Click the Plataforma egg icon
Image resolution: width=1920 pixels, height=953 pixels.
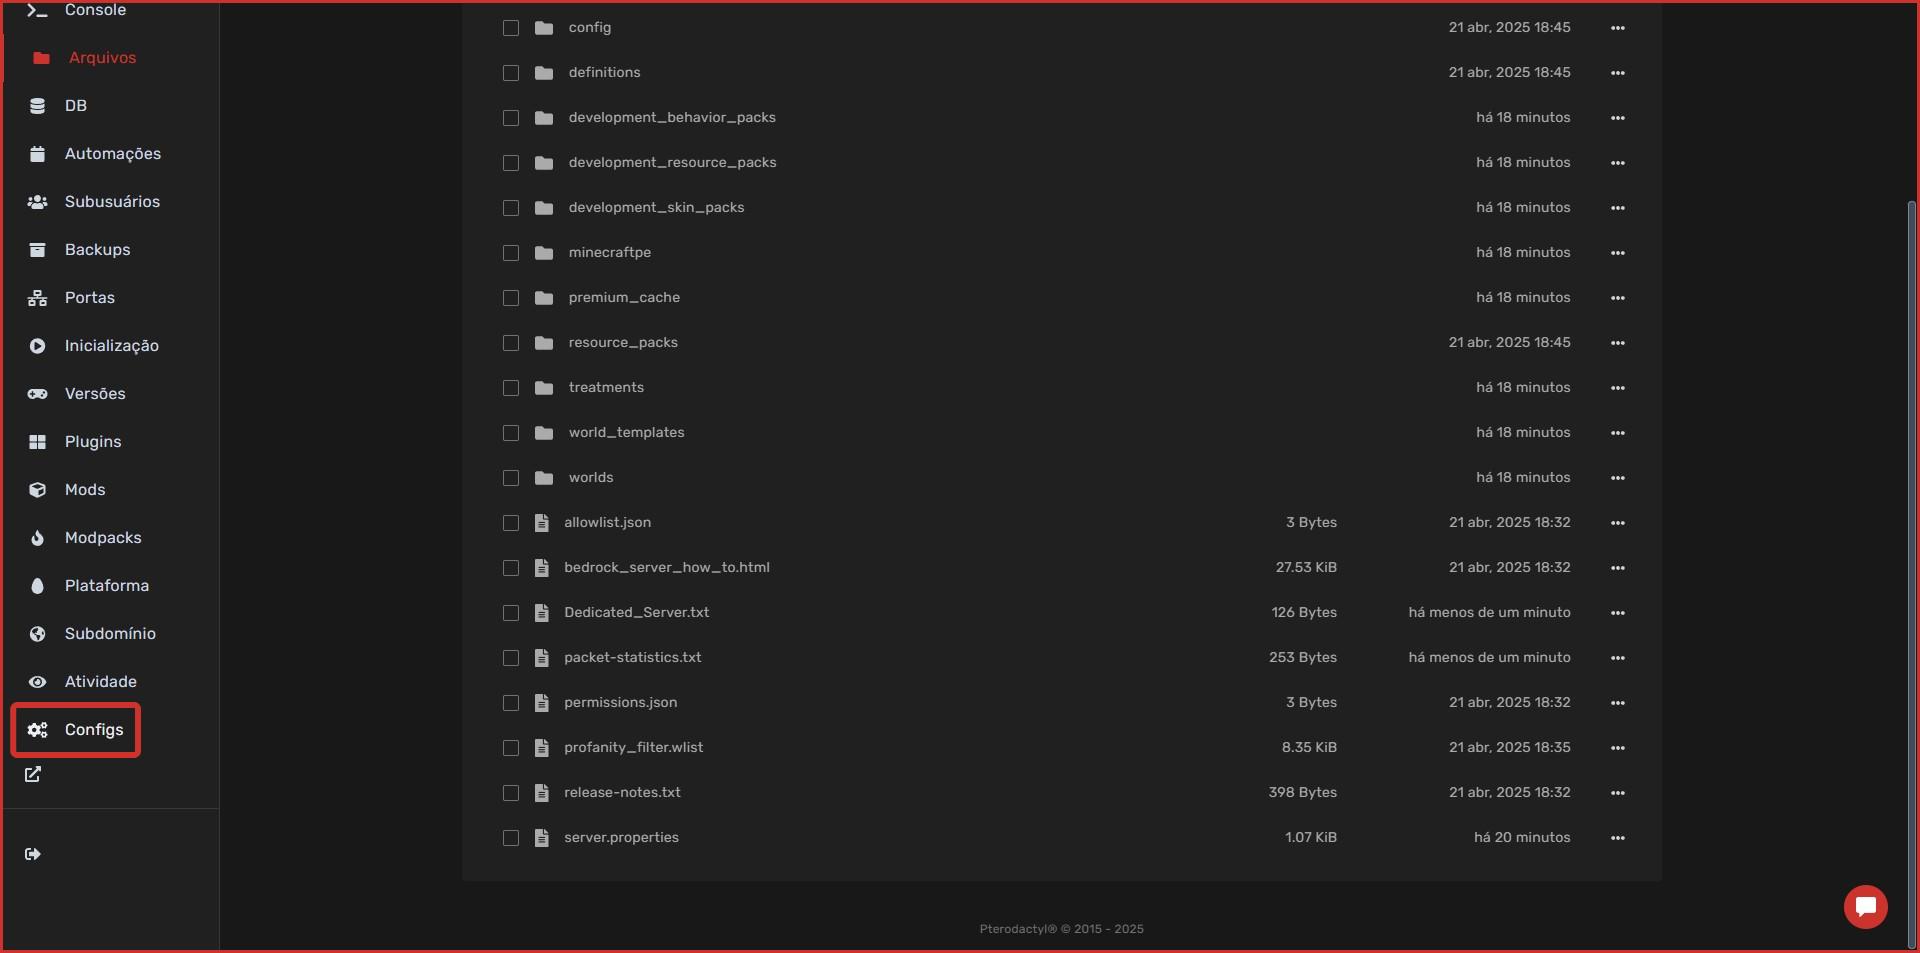[x=37, y=586]
